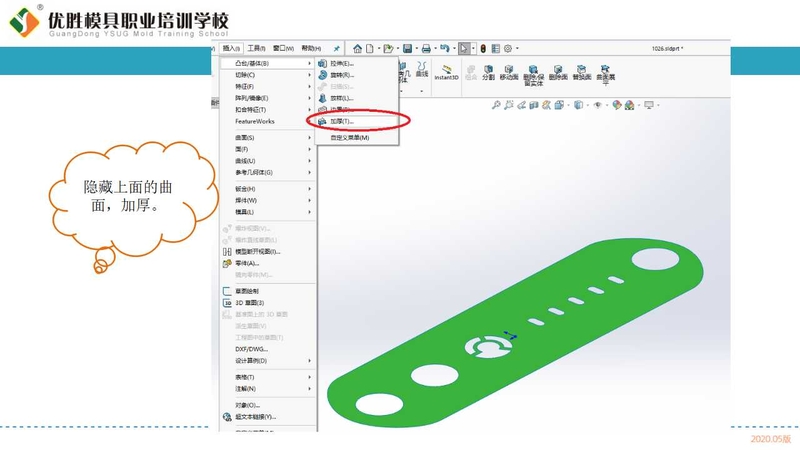The width and height of the screenshot is (800, 450).
Task: Open the 窗口(W) menu
Action: (283, 48)
